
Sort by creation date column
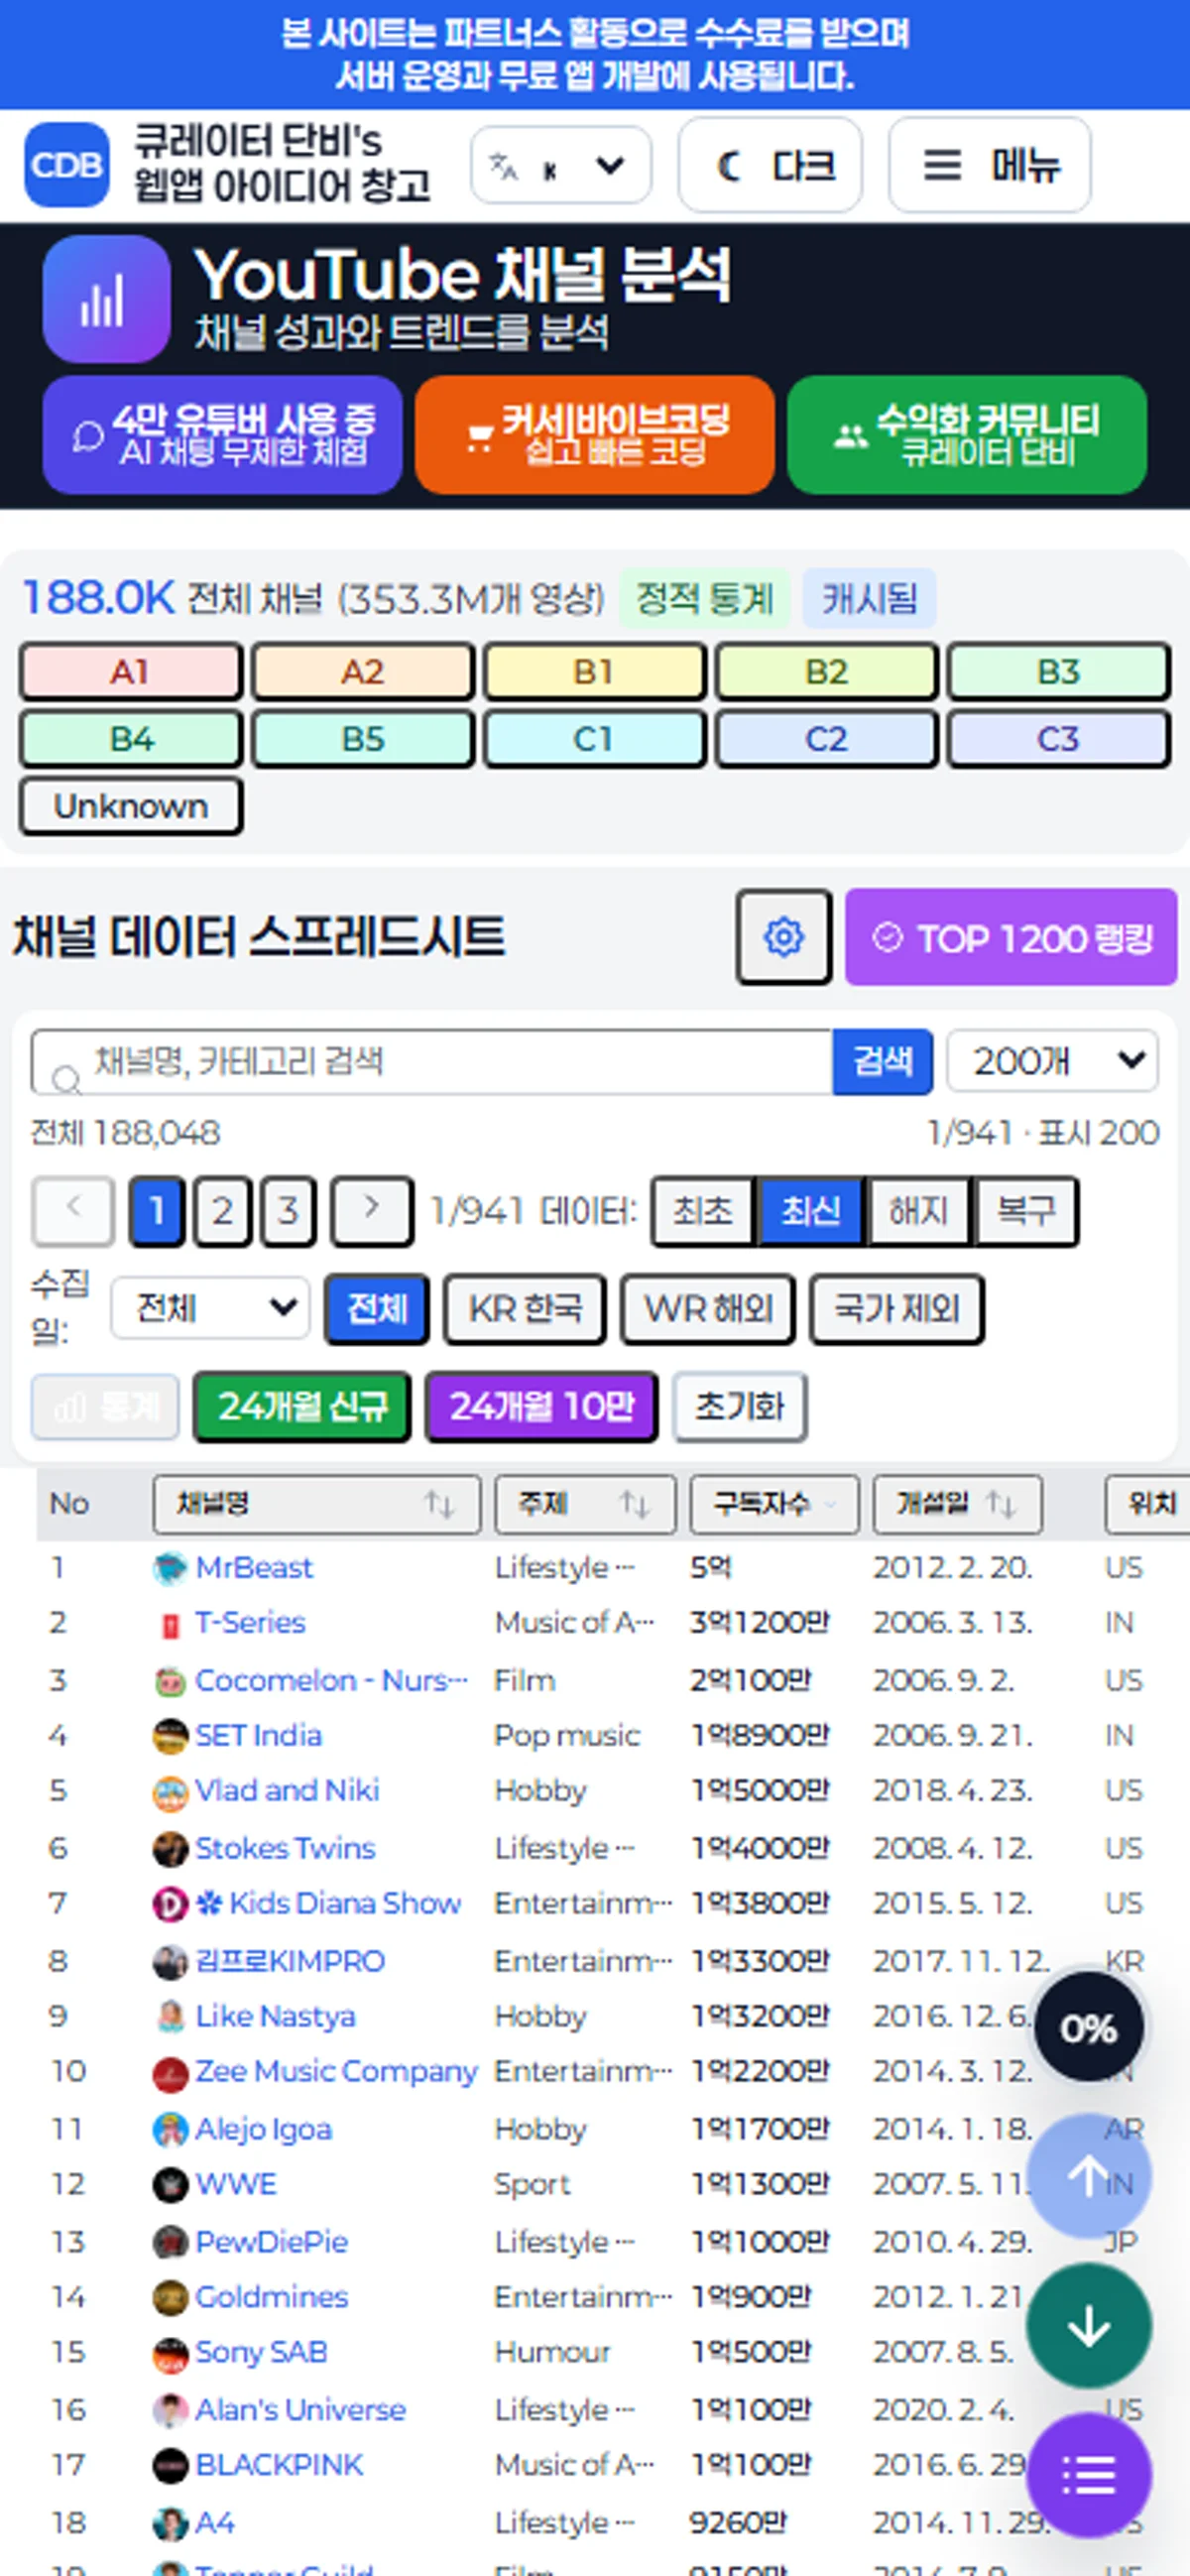point(957,1503)
